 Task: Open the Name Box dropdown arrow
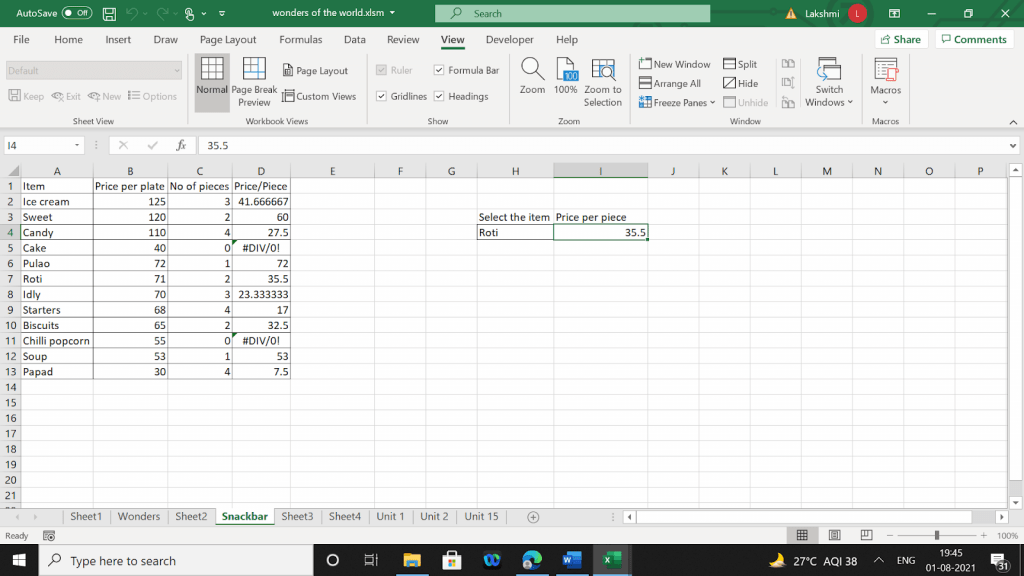point(77,145)
